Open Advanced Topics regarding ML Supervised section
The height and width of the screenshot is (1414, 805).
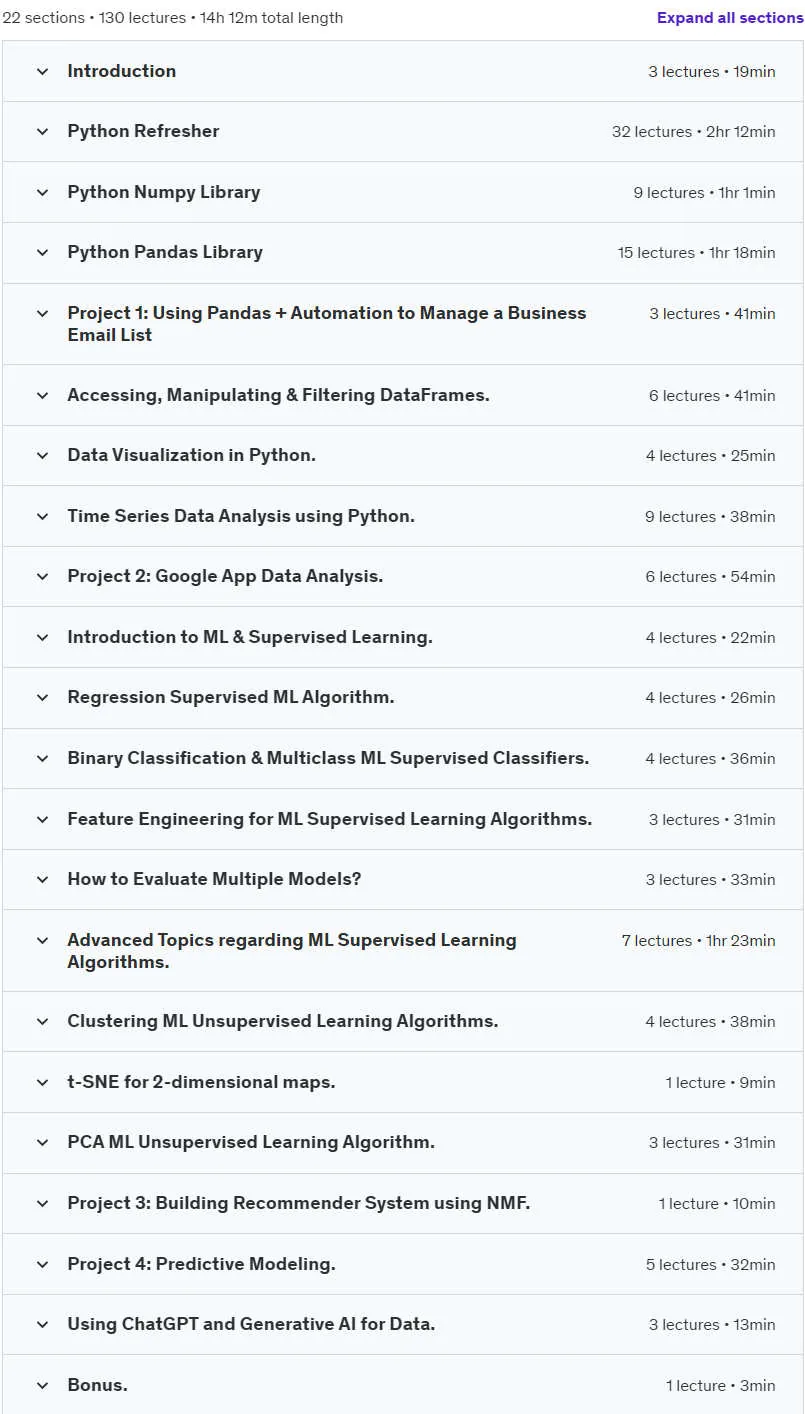pyautogui.click(x=403, y=951)
